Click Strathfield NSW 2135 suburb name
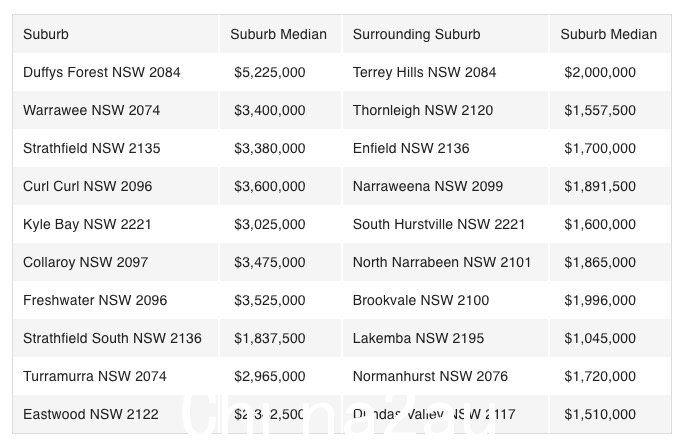The image size is (678, 443). [x=92, y=148]
